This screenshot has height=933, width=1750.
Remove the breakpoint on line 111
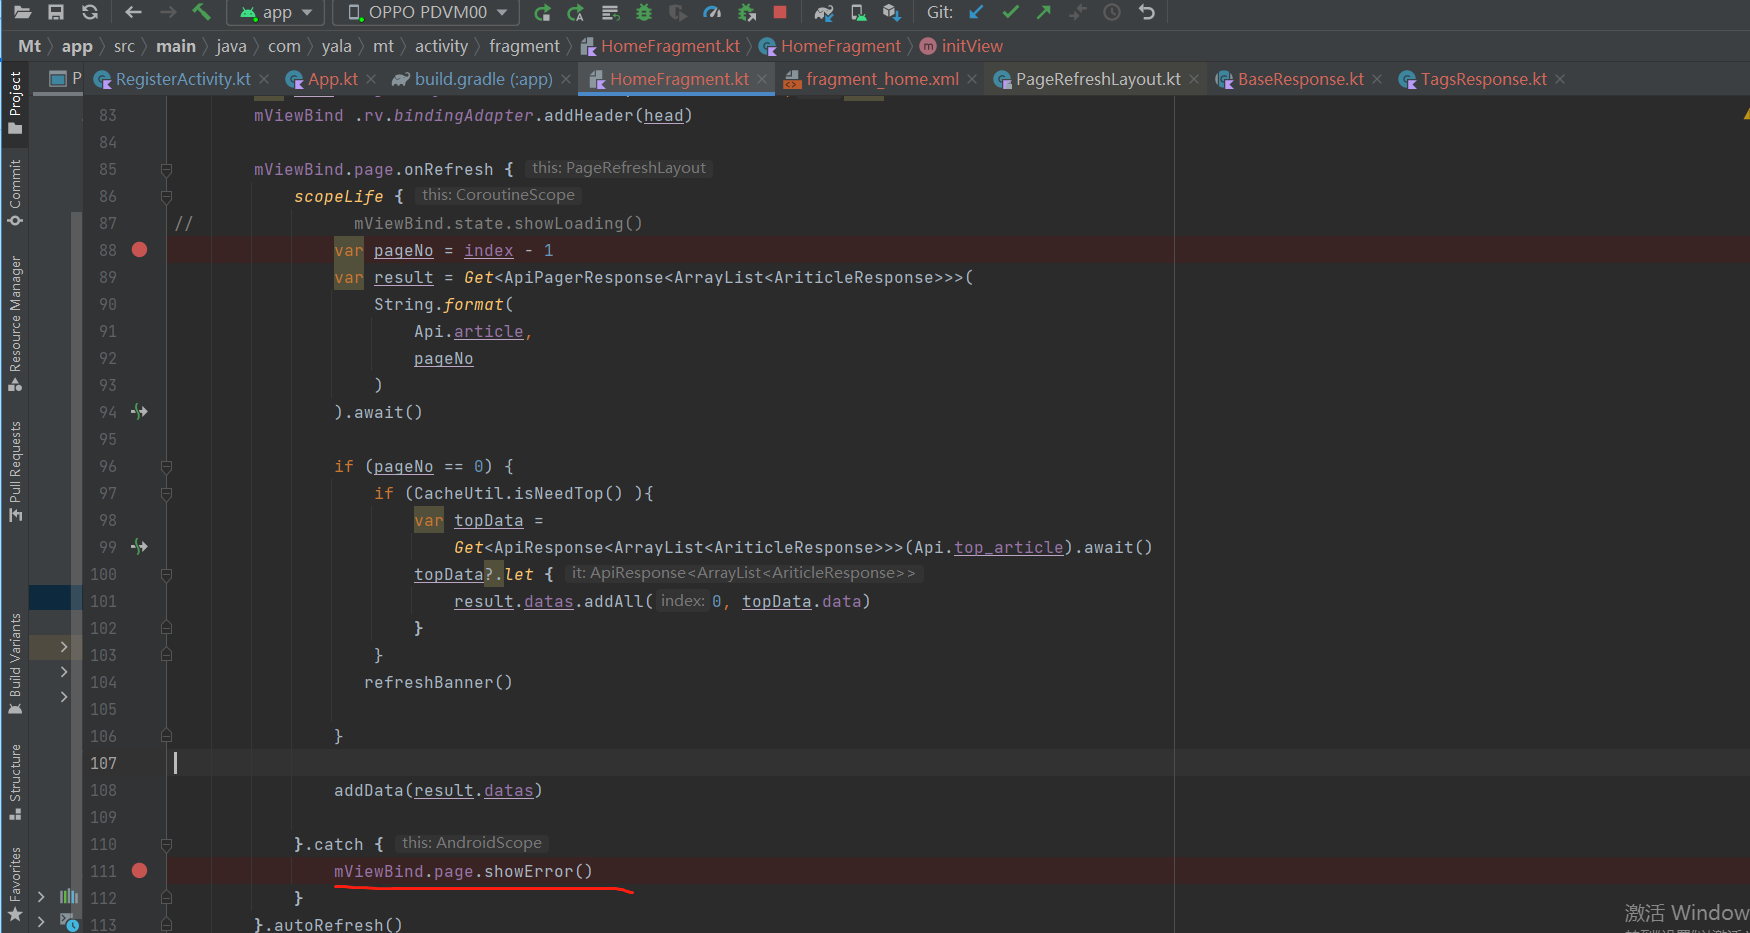click(139, 871)
